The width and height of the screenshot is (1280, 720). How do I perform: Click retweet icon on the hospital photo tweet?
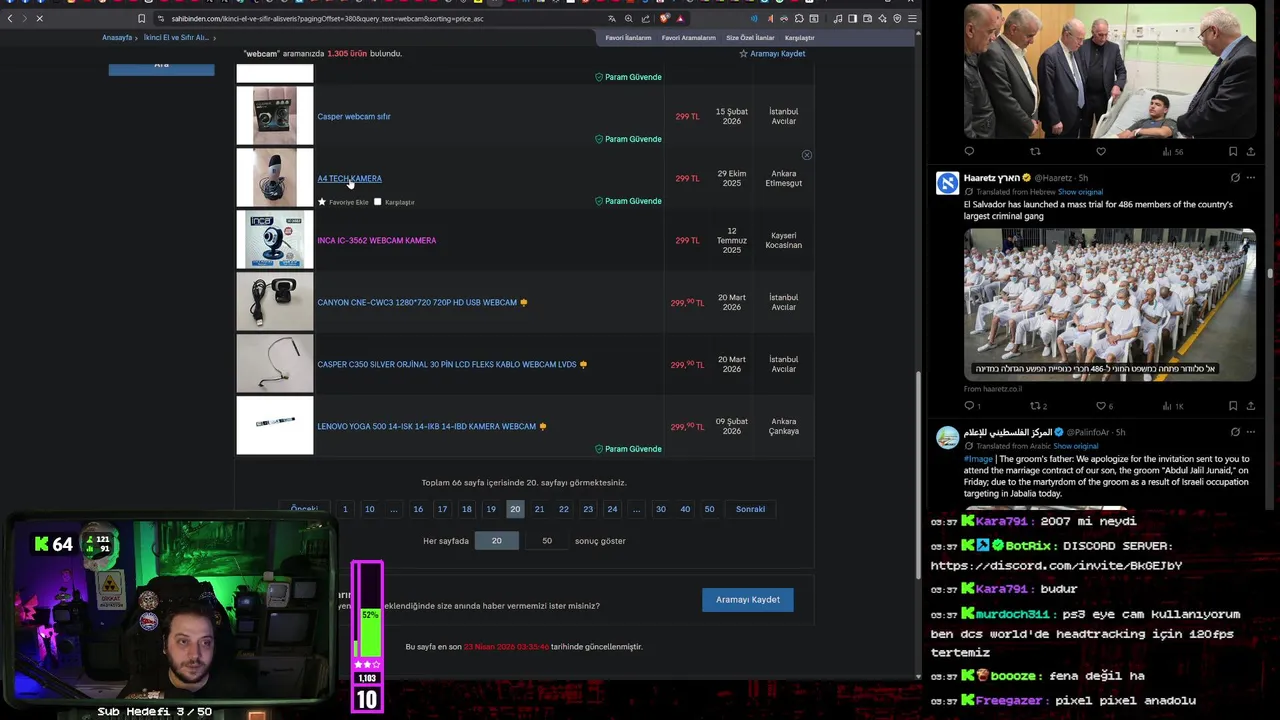(x=1035, y=152)
